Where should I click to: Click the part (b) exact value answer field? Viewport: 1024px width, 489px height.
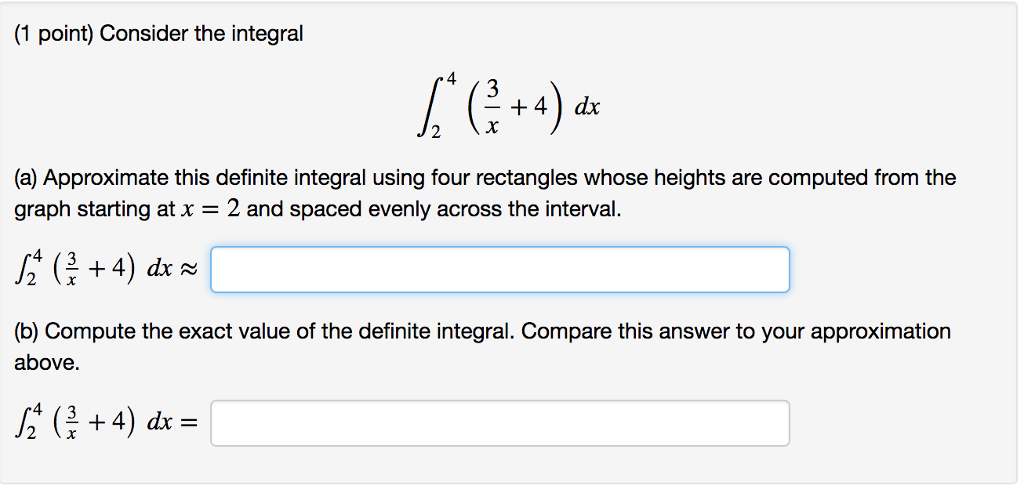click(x=500, y=424)
